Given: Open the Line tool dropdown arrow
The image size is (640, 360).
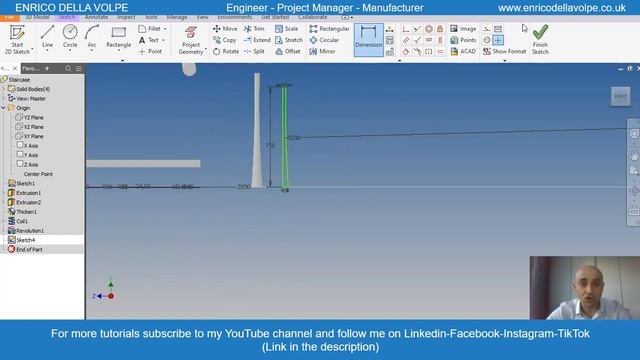Looking at the screenshot, I should click(x=47, y=51).
